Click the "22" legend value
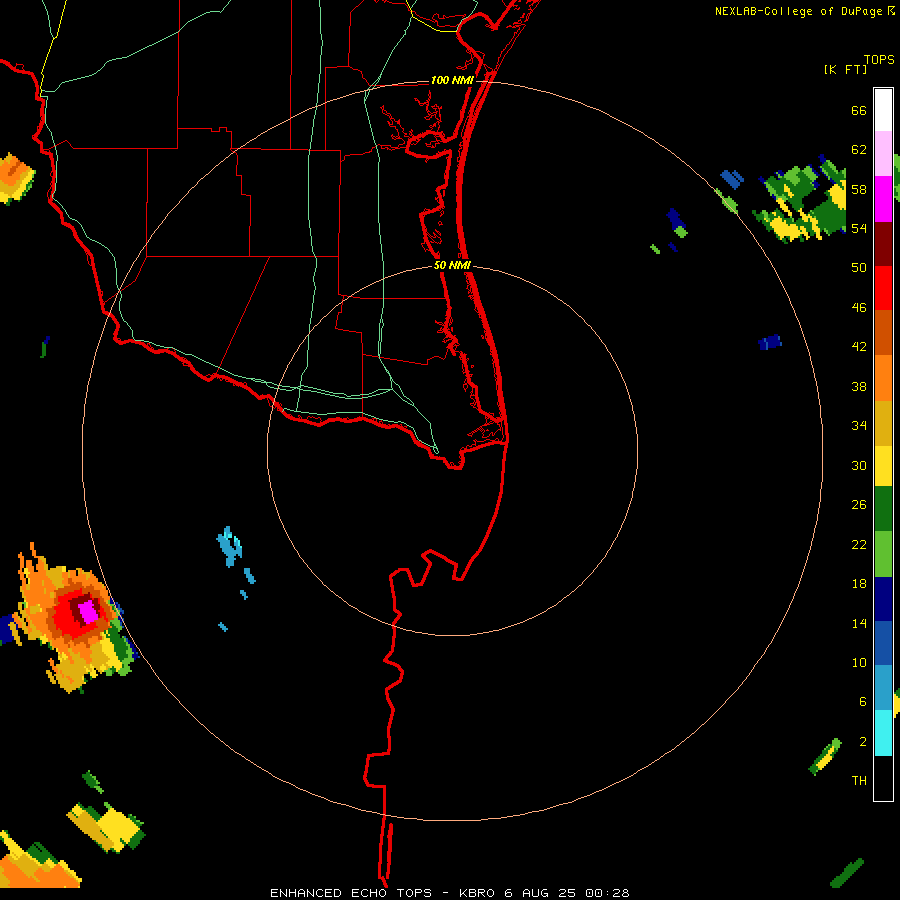 (x=859, y=545)
